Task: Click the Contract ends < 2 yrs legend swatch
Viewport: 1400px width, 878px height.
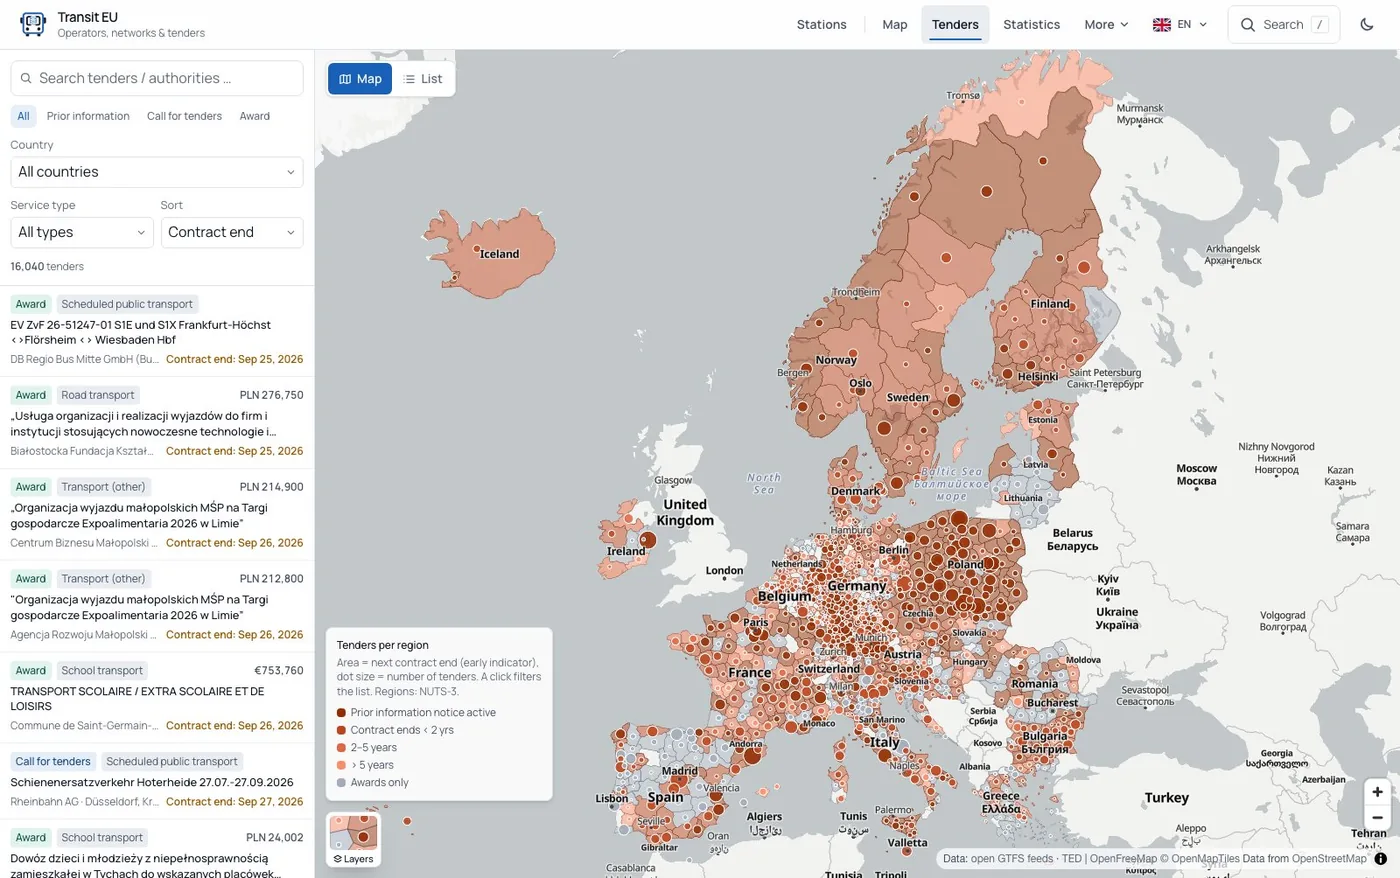Action: pos(342,730)
